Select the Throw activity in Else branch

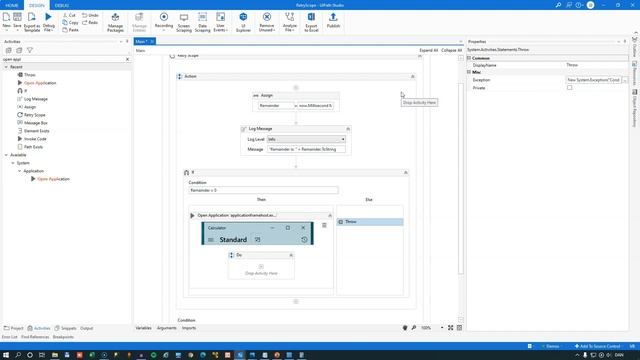coord(370,222)
